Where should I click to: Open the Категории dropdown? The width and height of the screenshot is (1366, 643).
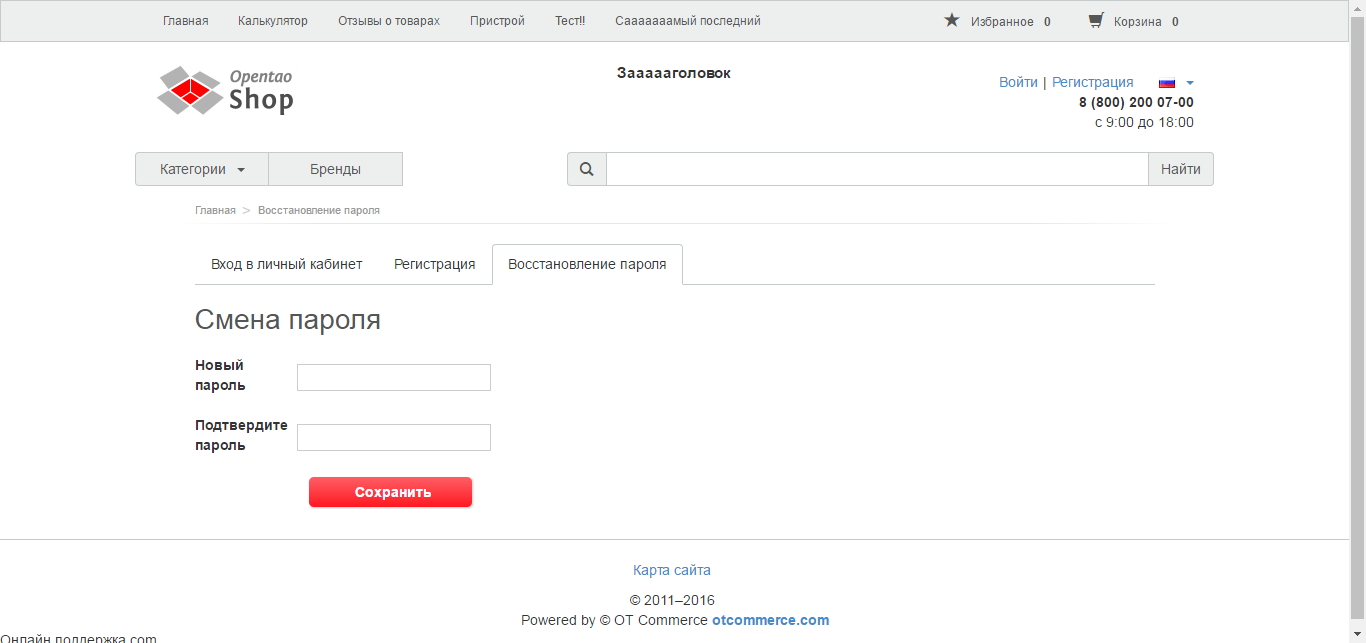pyautogui.click(x=202, y=169)
